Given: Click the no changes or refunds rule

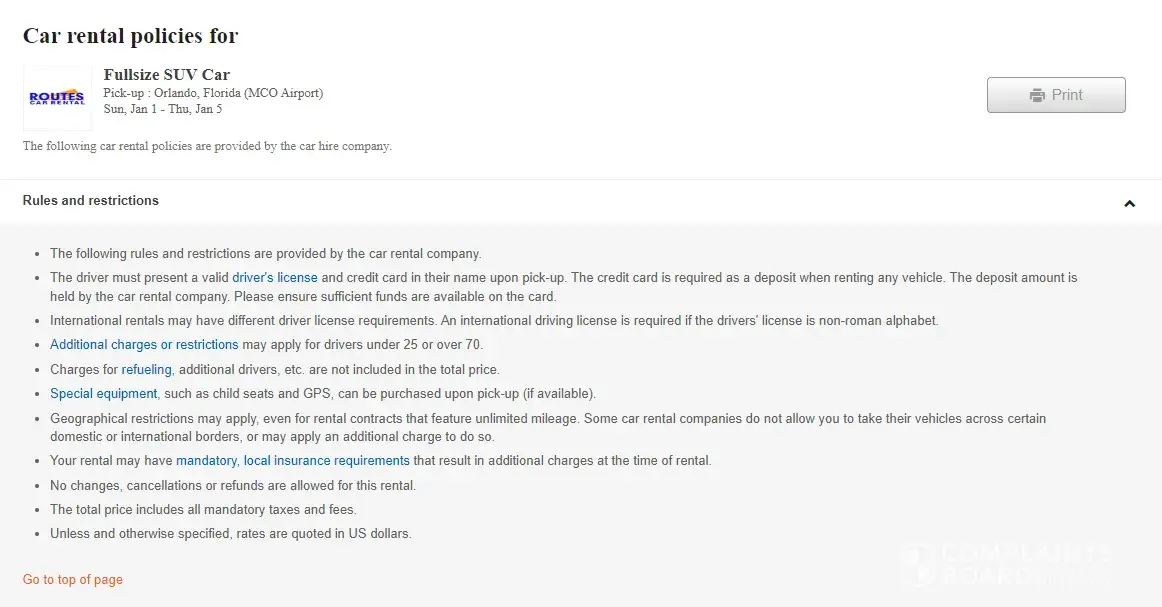Looking at the screenshot, I should 233,486.
